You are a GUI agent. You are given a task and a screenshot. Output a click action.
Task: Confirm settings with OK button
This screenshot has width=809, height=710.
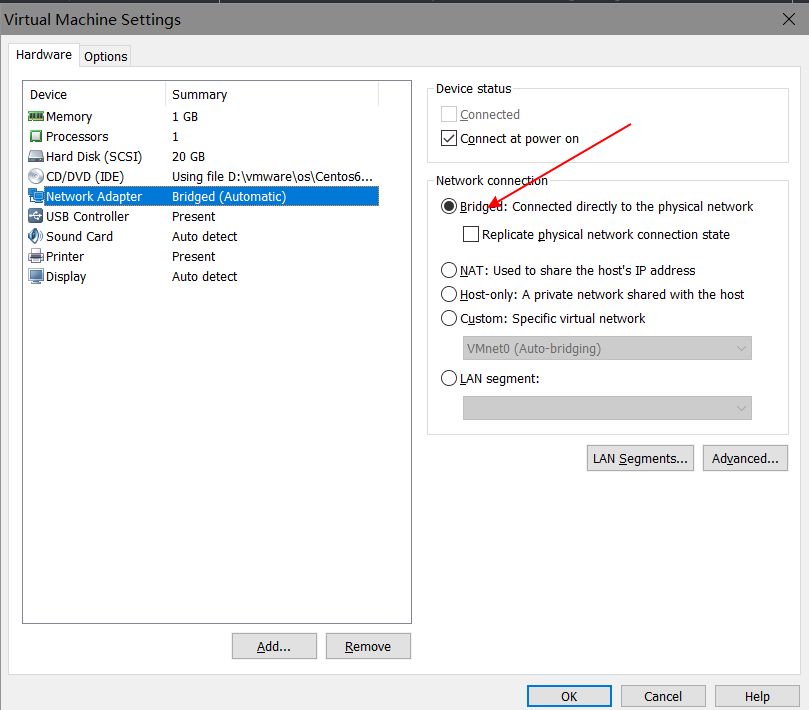[x=569, y=697]
